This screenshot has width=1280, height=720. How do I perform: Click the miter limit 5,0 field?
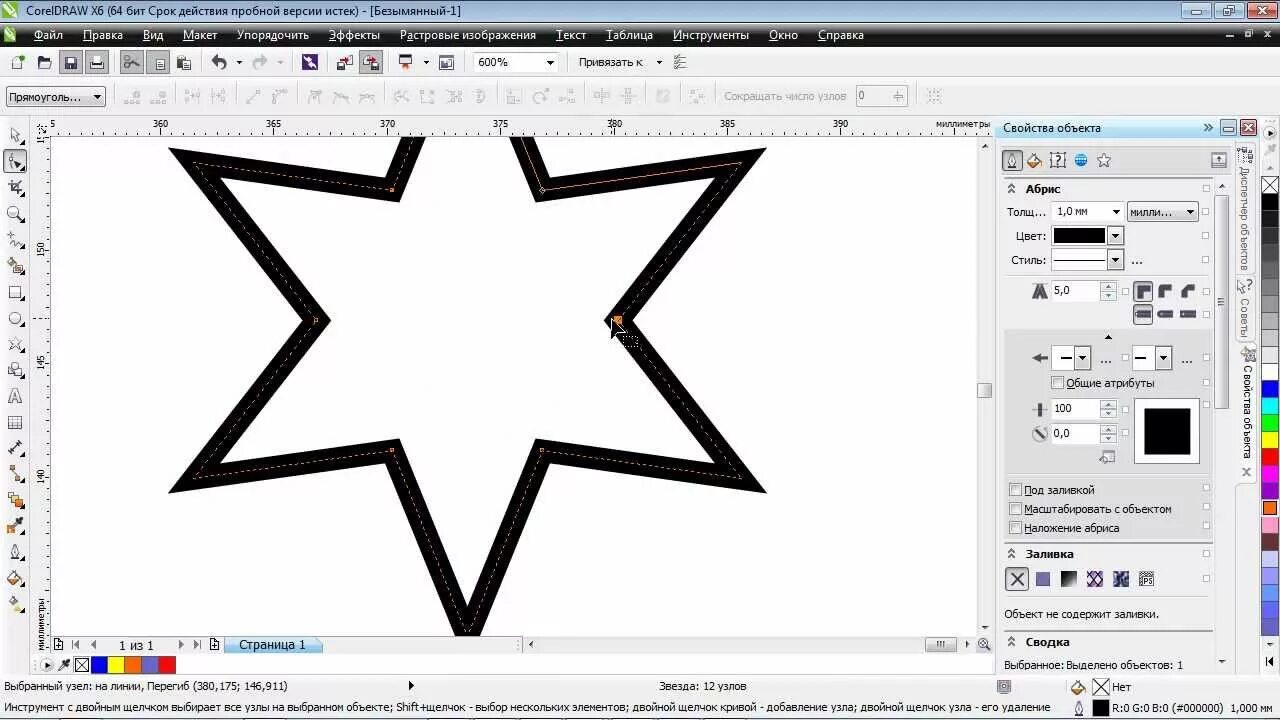(1075, 291)
